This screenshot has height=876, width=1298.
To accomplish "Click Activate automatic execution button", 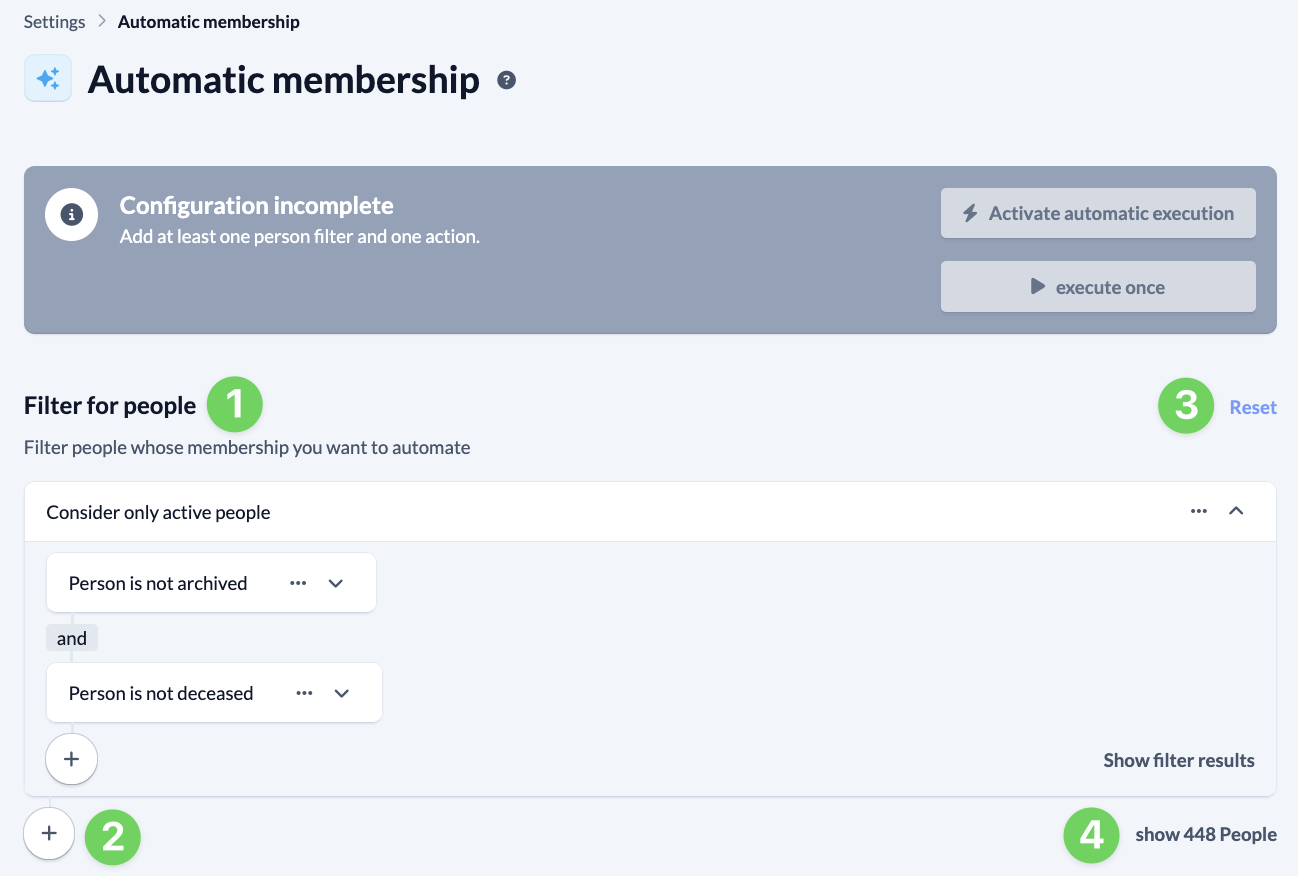I will coord(1098,213).
